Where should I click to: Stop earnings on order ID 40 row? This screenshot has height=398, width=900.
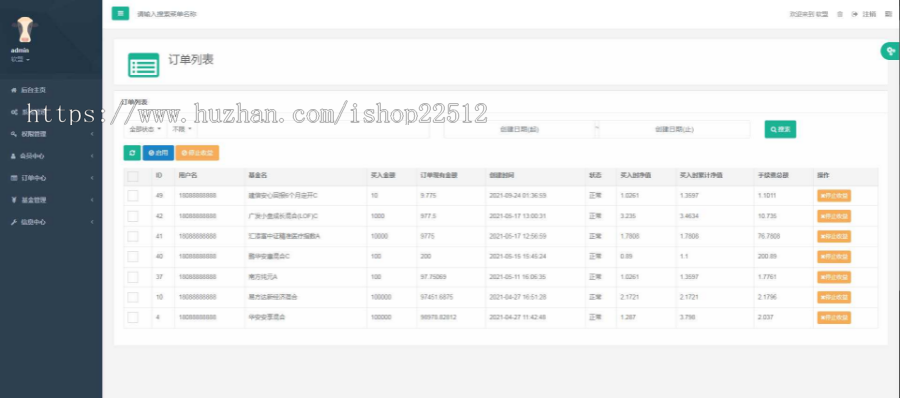click(x=834, y=257)
